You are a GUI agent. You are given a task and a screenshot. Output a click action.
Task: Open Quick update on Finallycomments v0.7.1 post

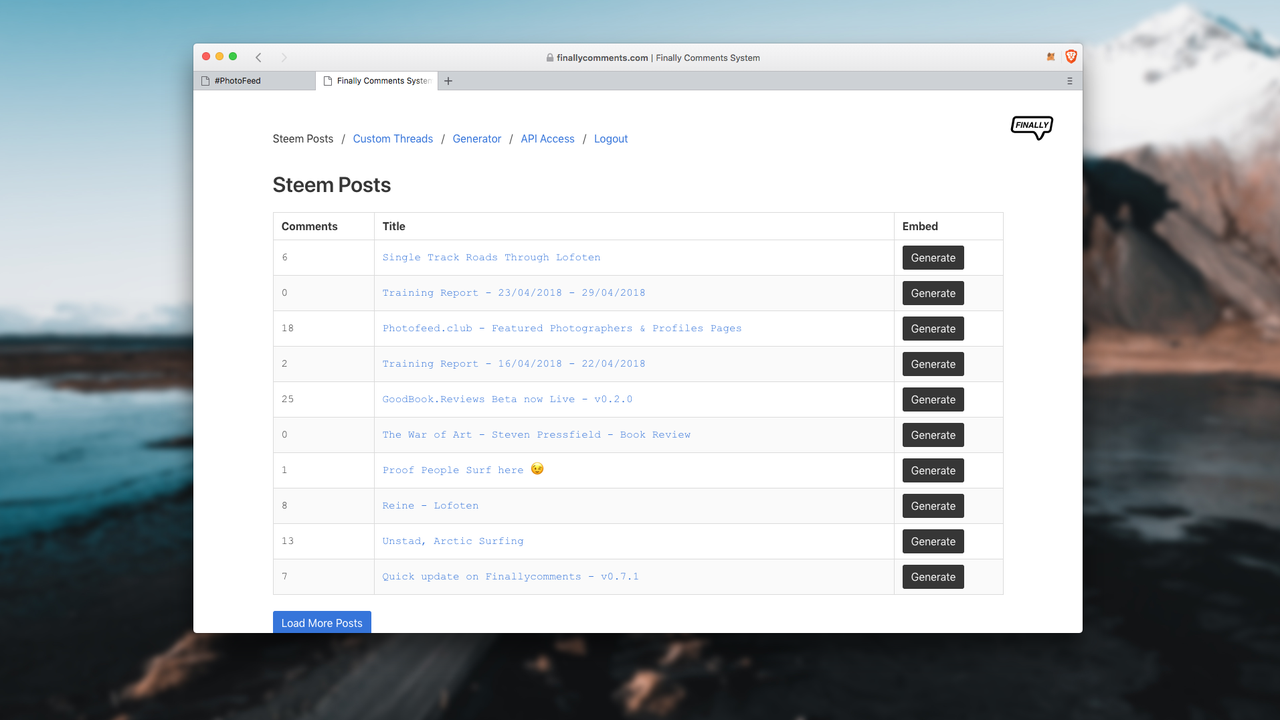pyautogui.click(x=510, y=577)
